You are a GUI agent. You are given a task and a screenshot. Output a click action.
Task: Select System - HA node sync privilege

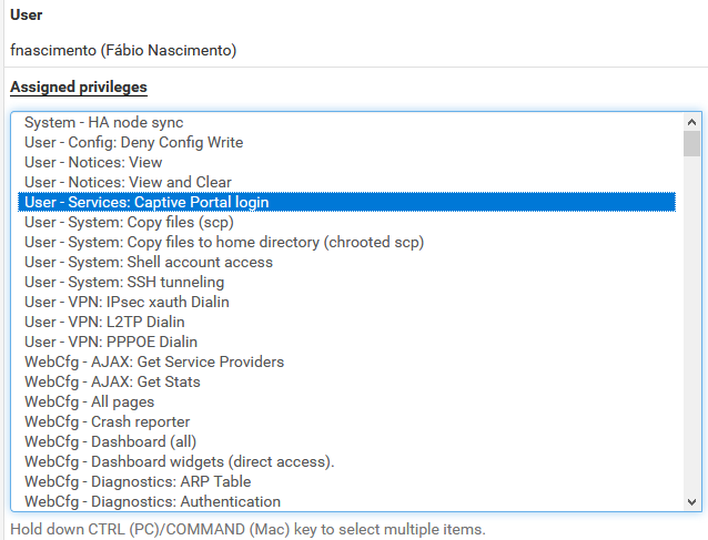[x=347, y=122]
